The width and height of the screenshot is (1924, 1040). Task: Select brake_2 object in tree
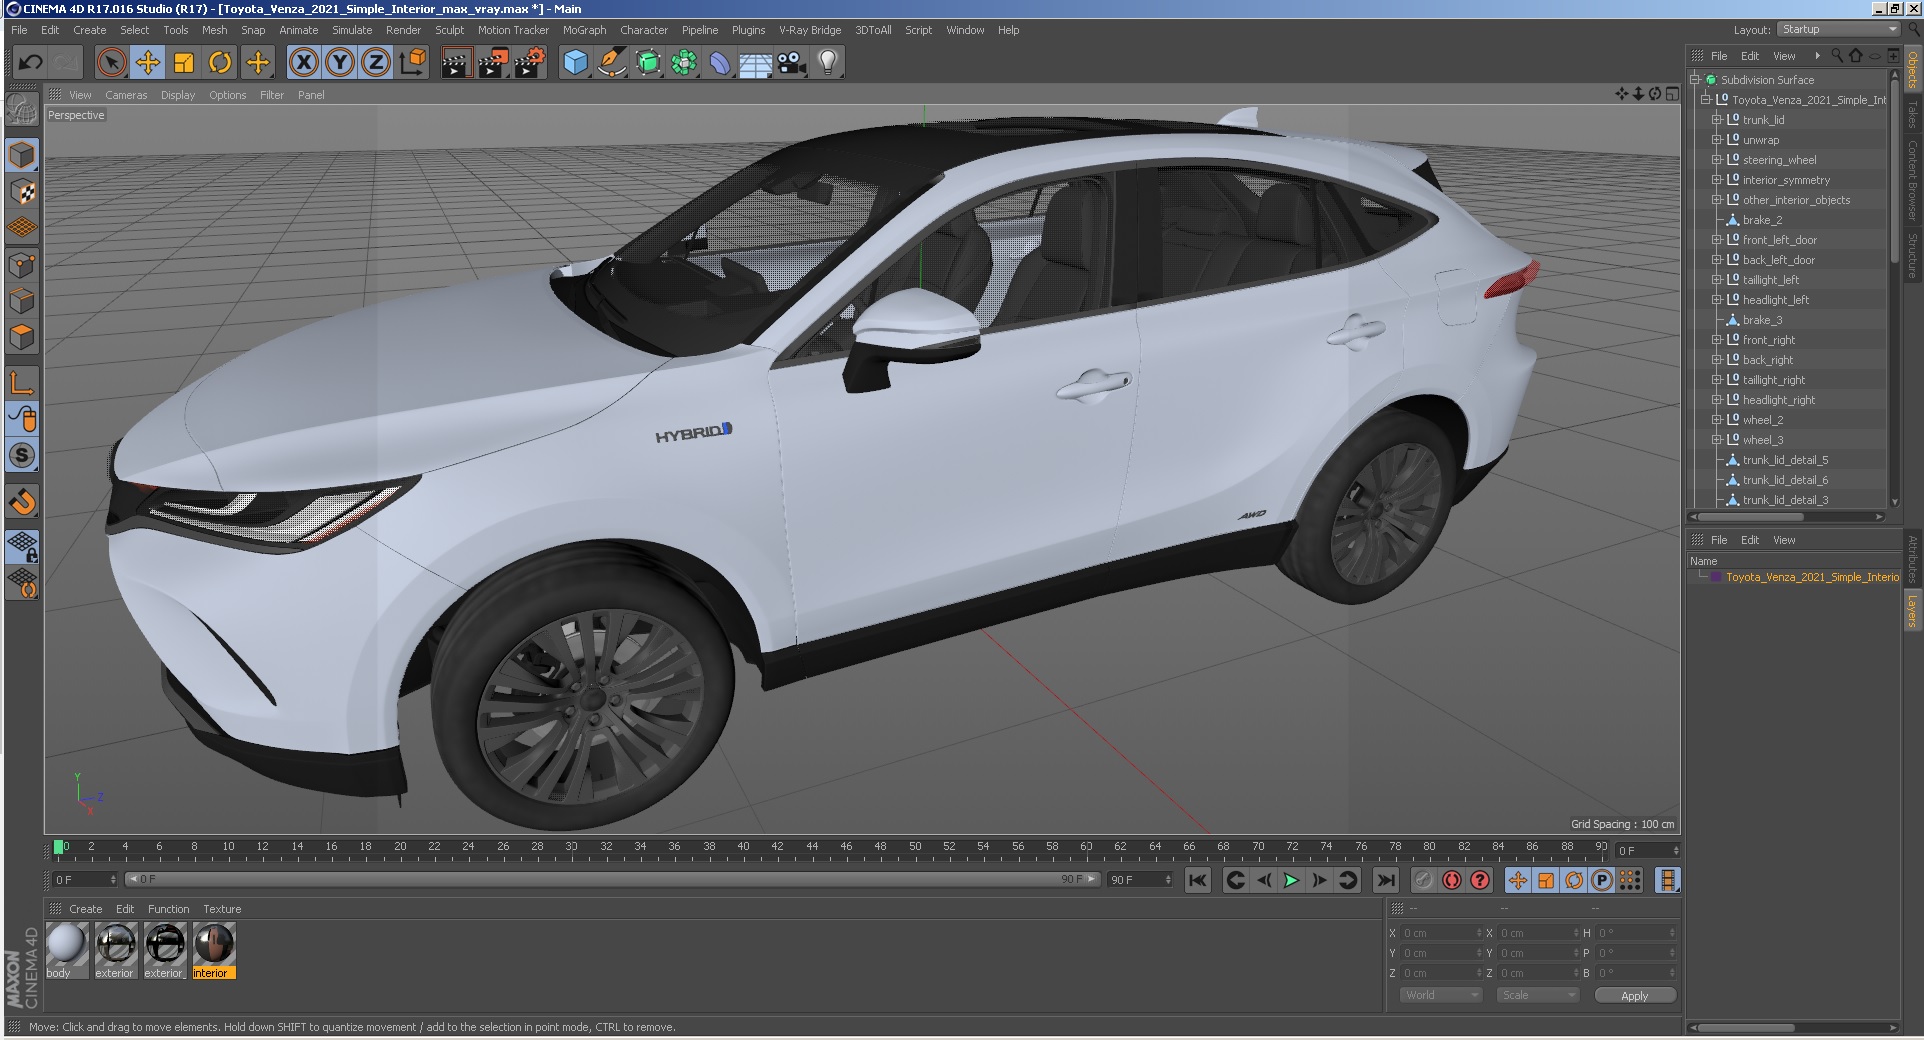tap(1762, 220)
